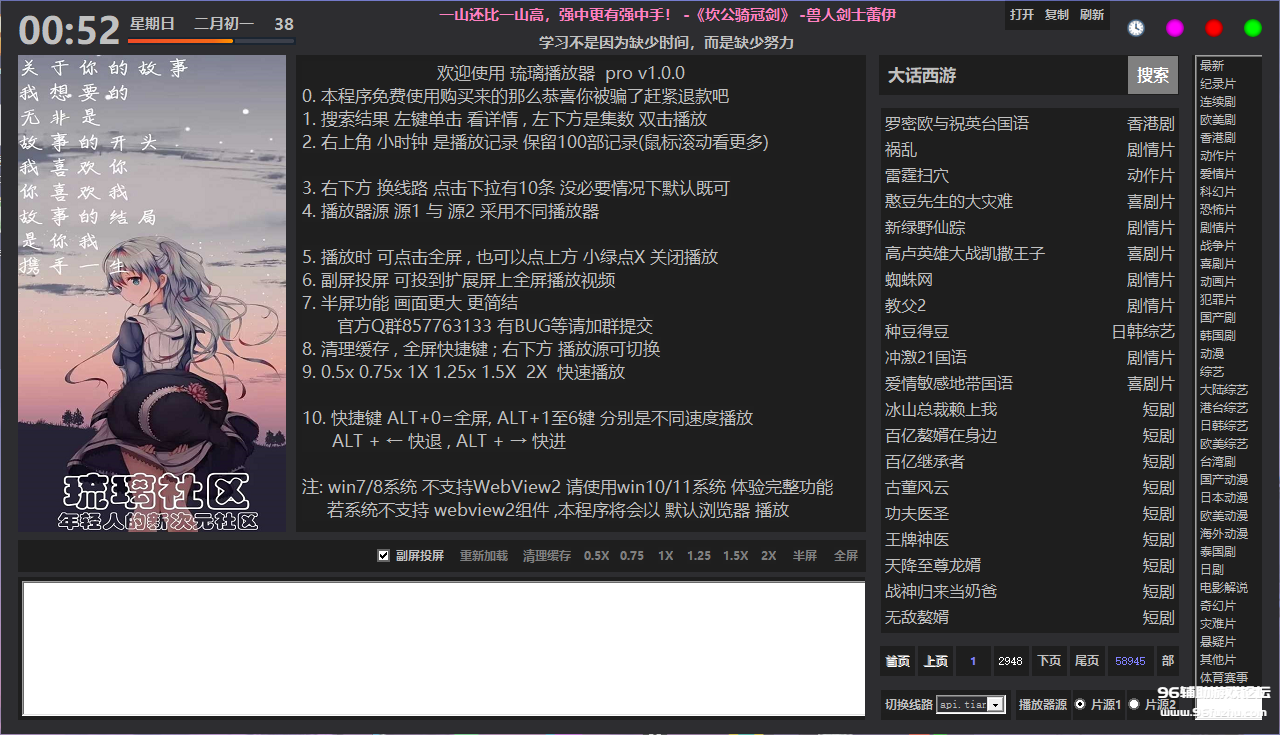1280x735 pixels.
Task: Click the 琉璃社区 anime poster image
Action: (x=154, y=293)
